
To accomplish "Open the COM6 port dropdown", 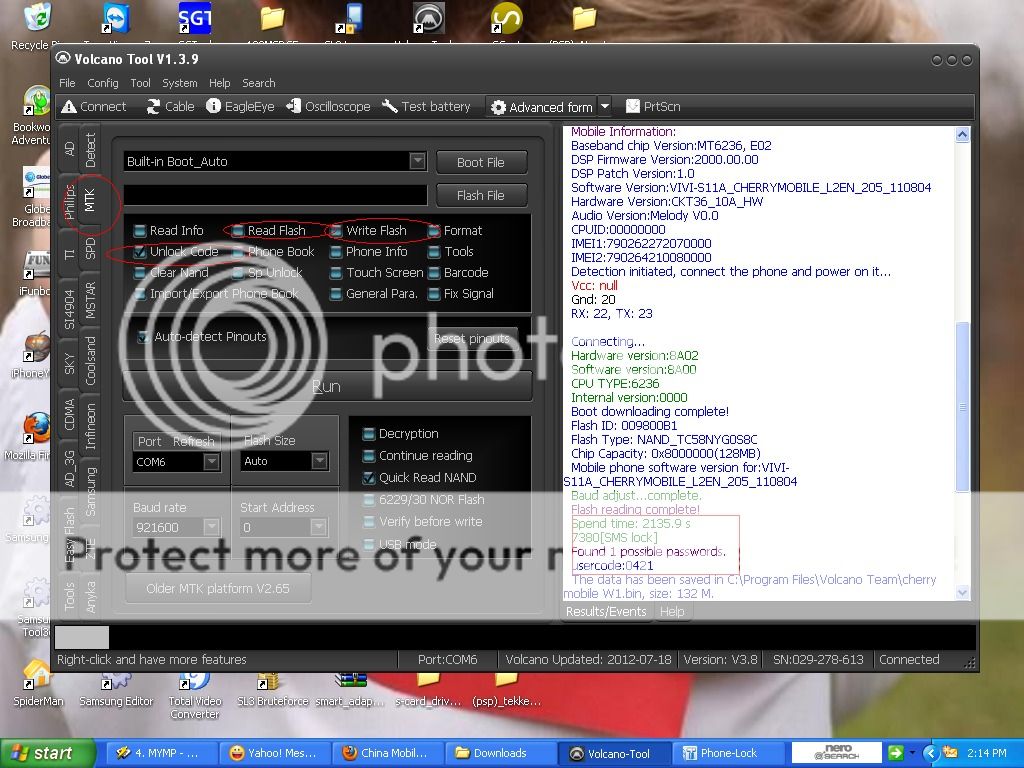I will click(x=211, y=462).
